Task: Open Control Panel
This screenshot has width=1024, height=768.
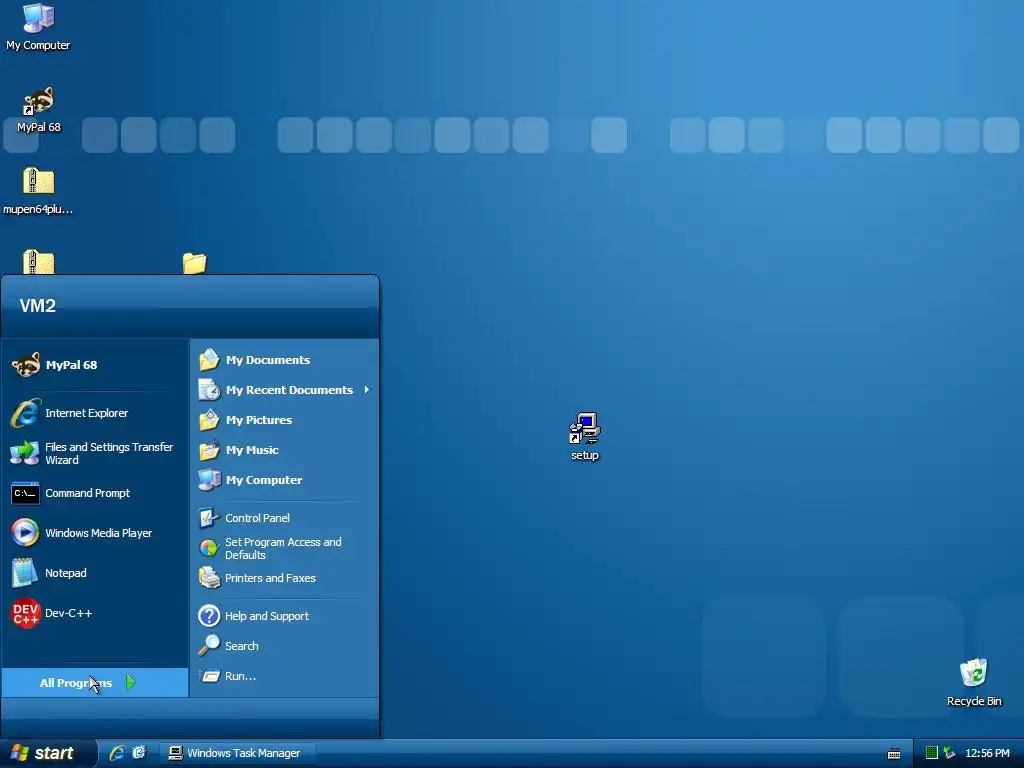Action: point(285,518)
